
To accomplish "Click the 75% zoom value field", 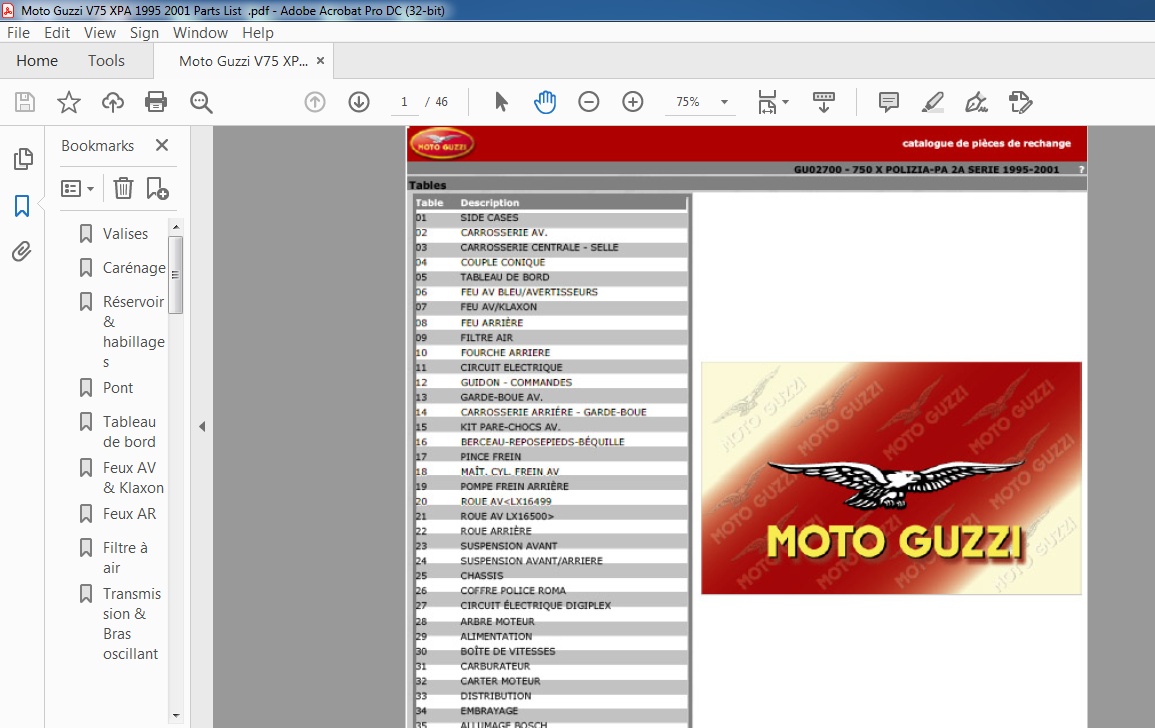I will click(x=688, y=102).
